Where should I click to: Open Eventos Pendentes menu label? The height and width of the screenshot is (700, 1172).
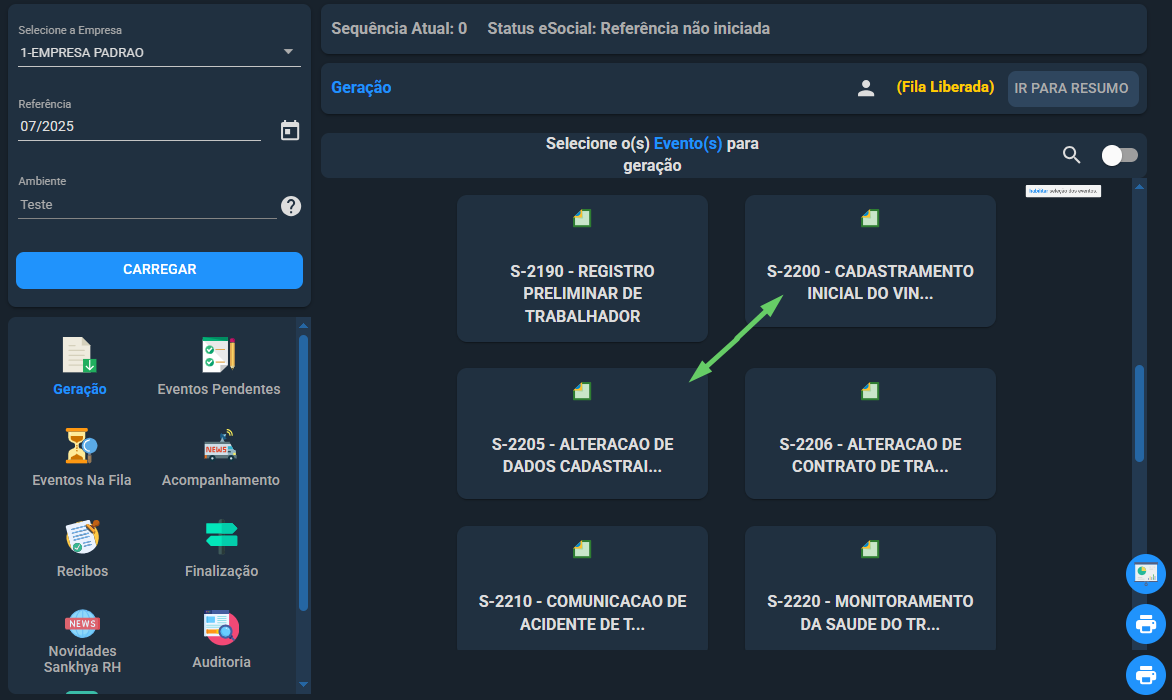219,389
